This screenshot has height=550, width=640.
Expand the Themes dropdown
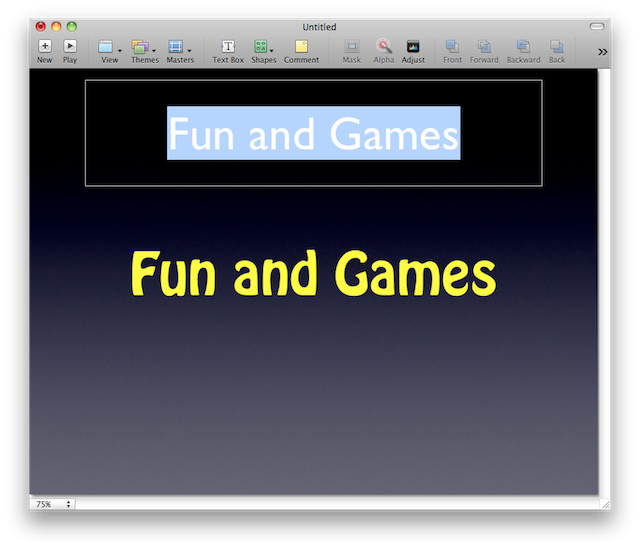[x=144, y=47]
